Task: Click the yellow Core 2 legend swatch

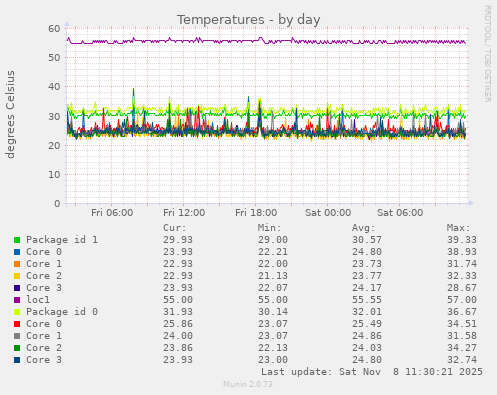Action: (x=17, y=276)
